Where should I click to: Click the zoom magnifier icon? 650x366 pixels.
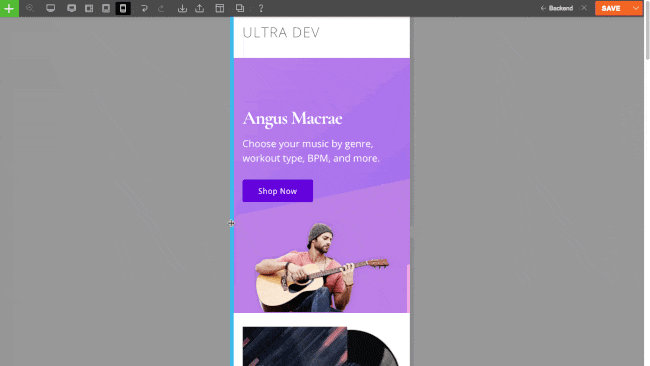(30, 8)
